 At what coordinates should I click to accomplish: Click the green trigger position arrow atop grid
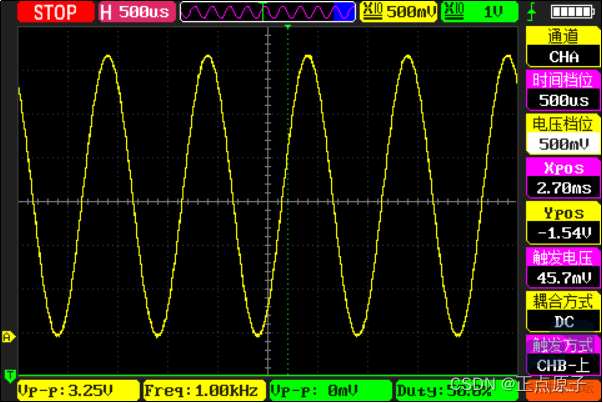(x=288, y=27)
